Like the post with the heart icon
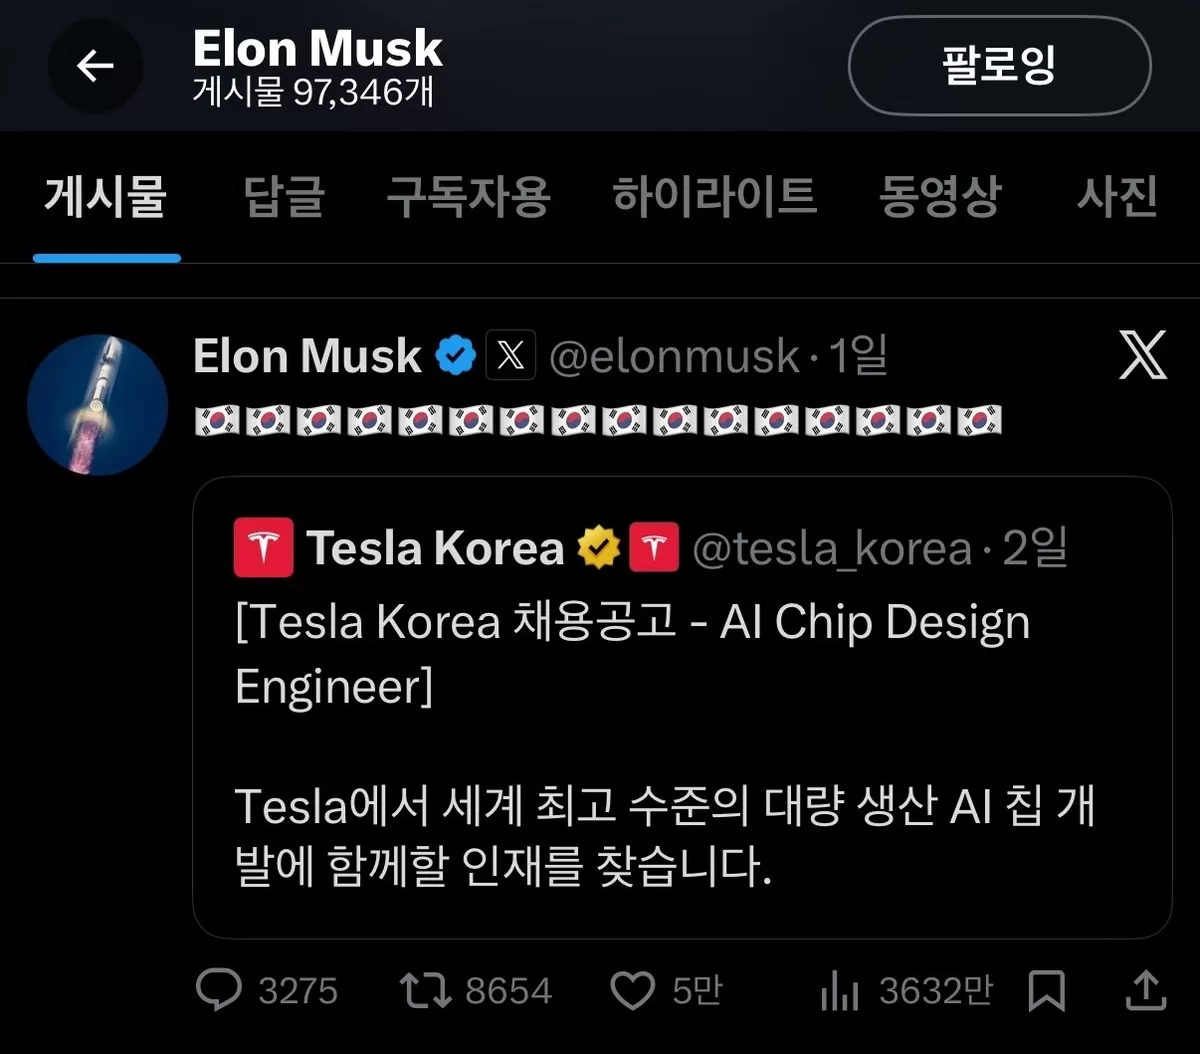Viewport: 1200px width, 1054px height. (632, 991)
